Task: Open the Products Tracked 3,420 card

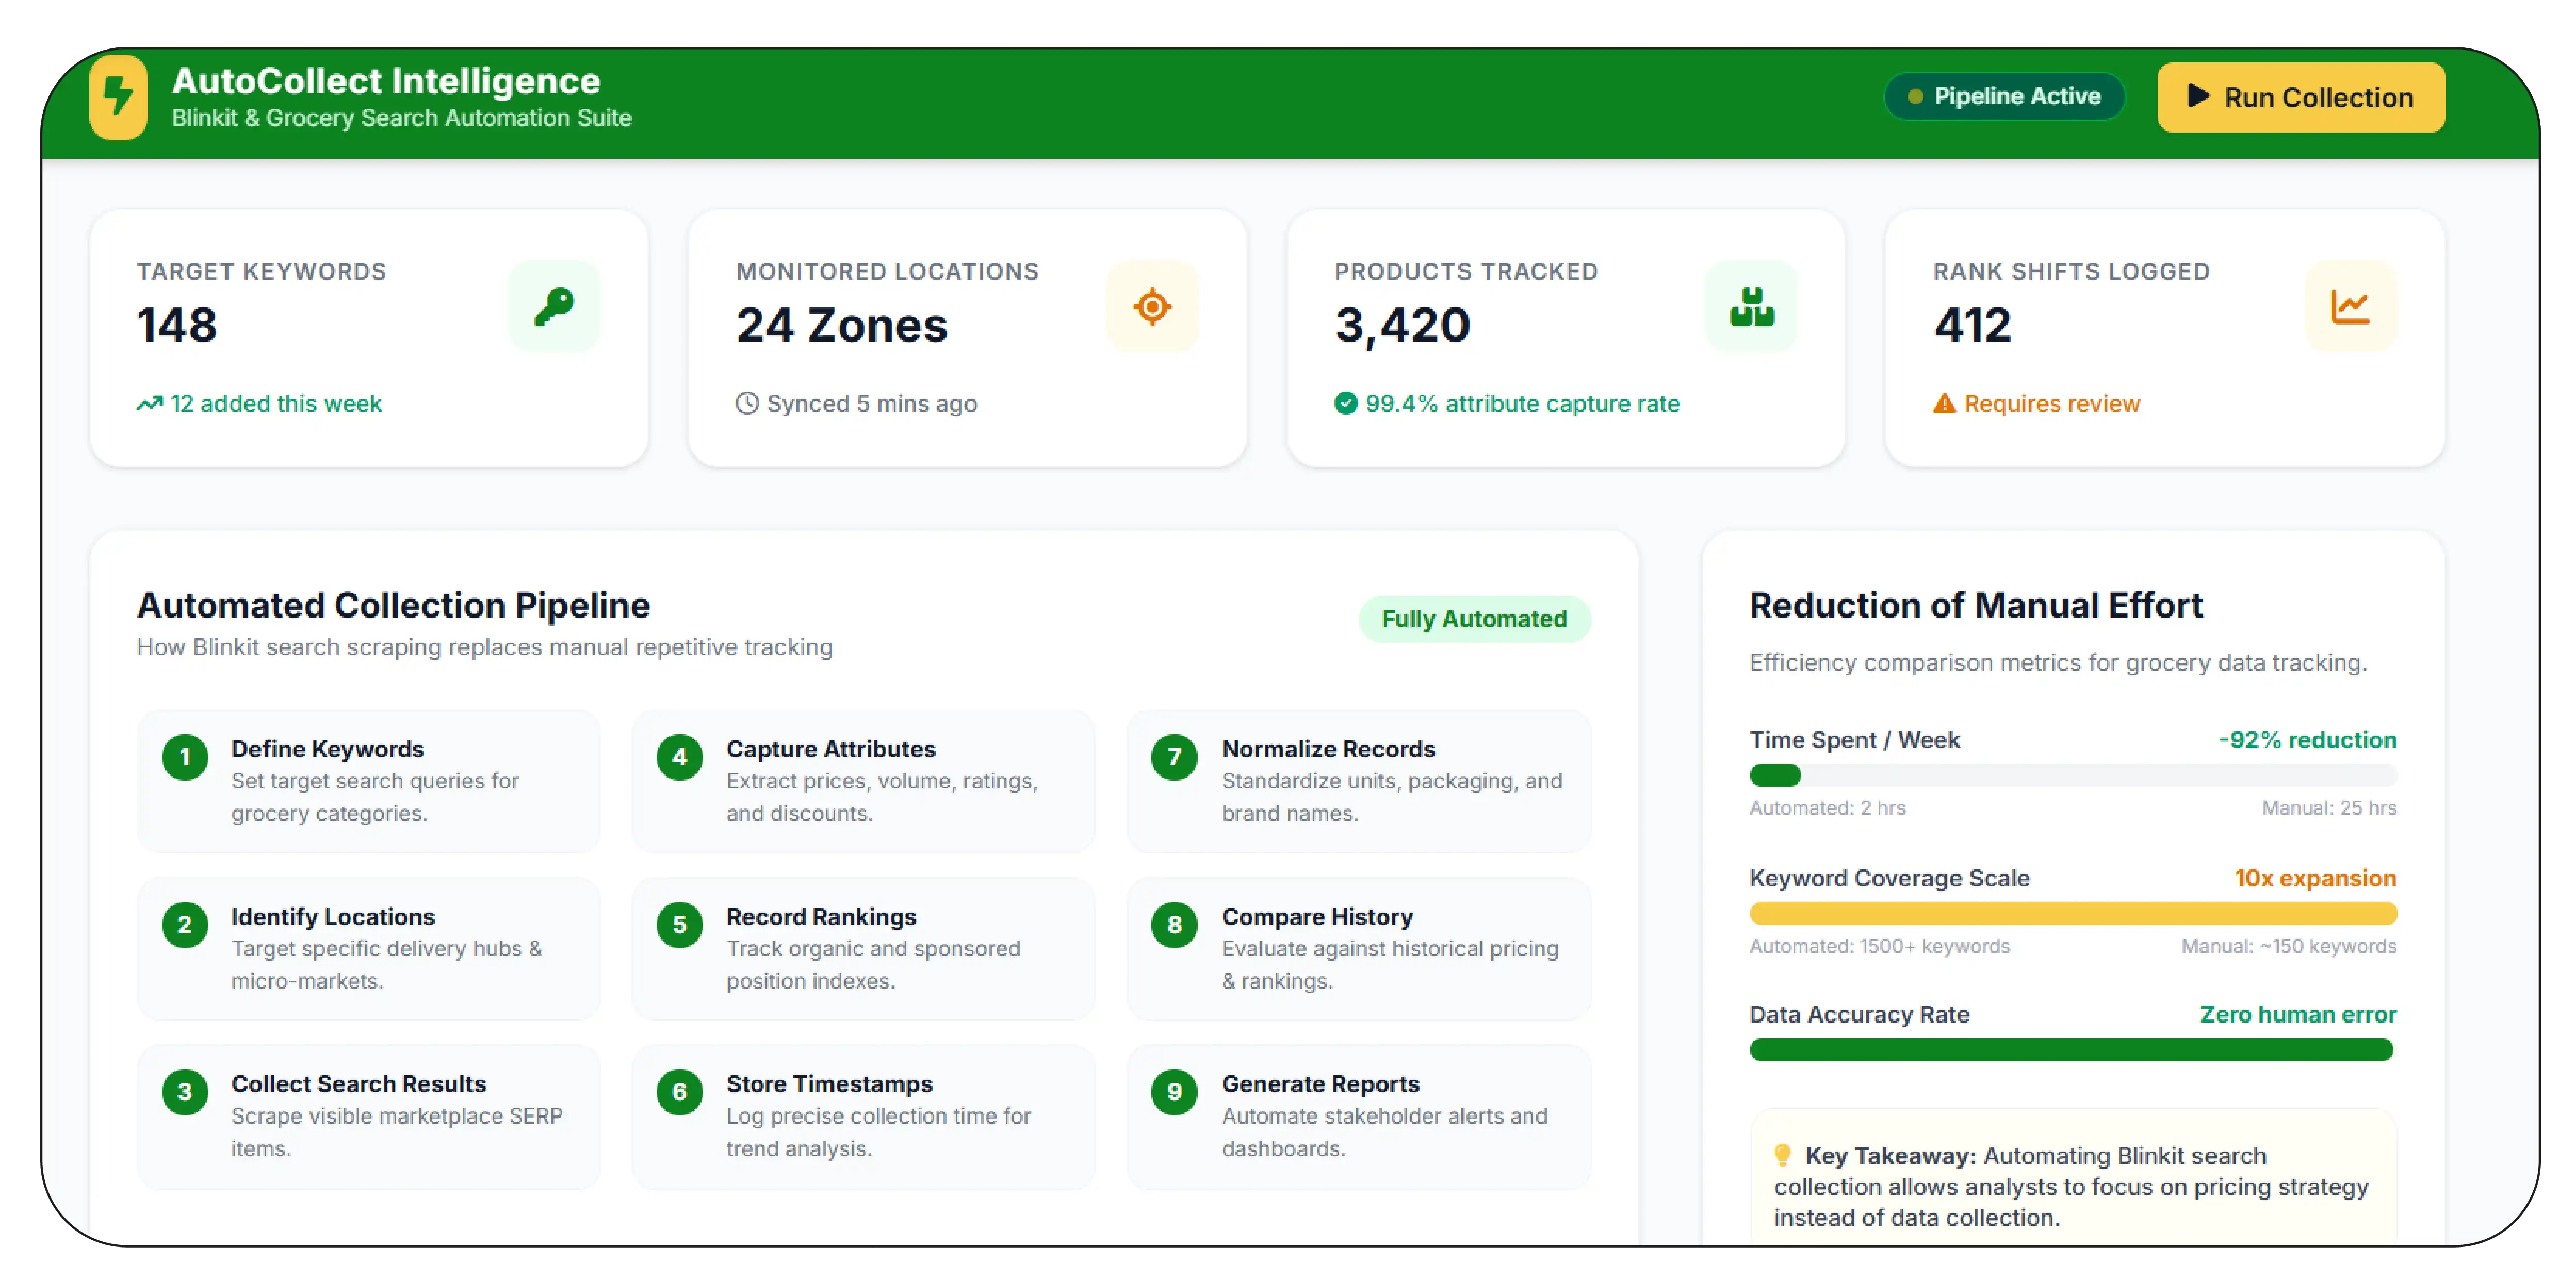Action: [x=1565, y=338]
